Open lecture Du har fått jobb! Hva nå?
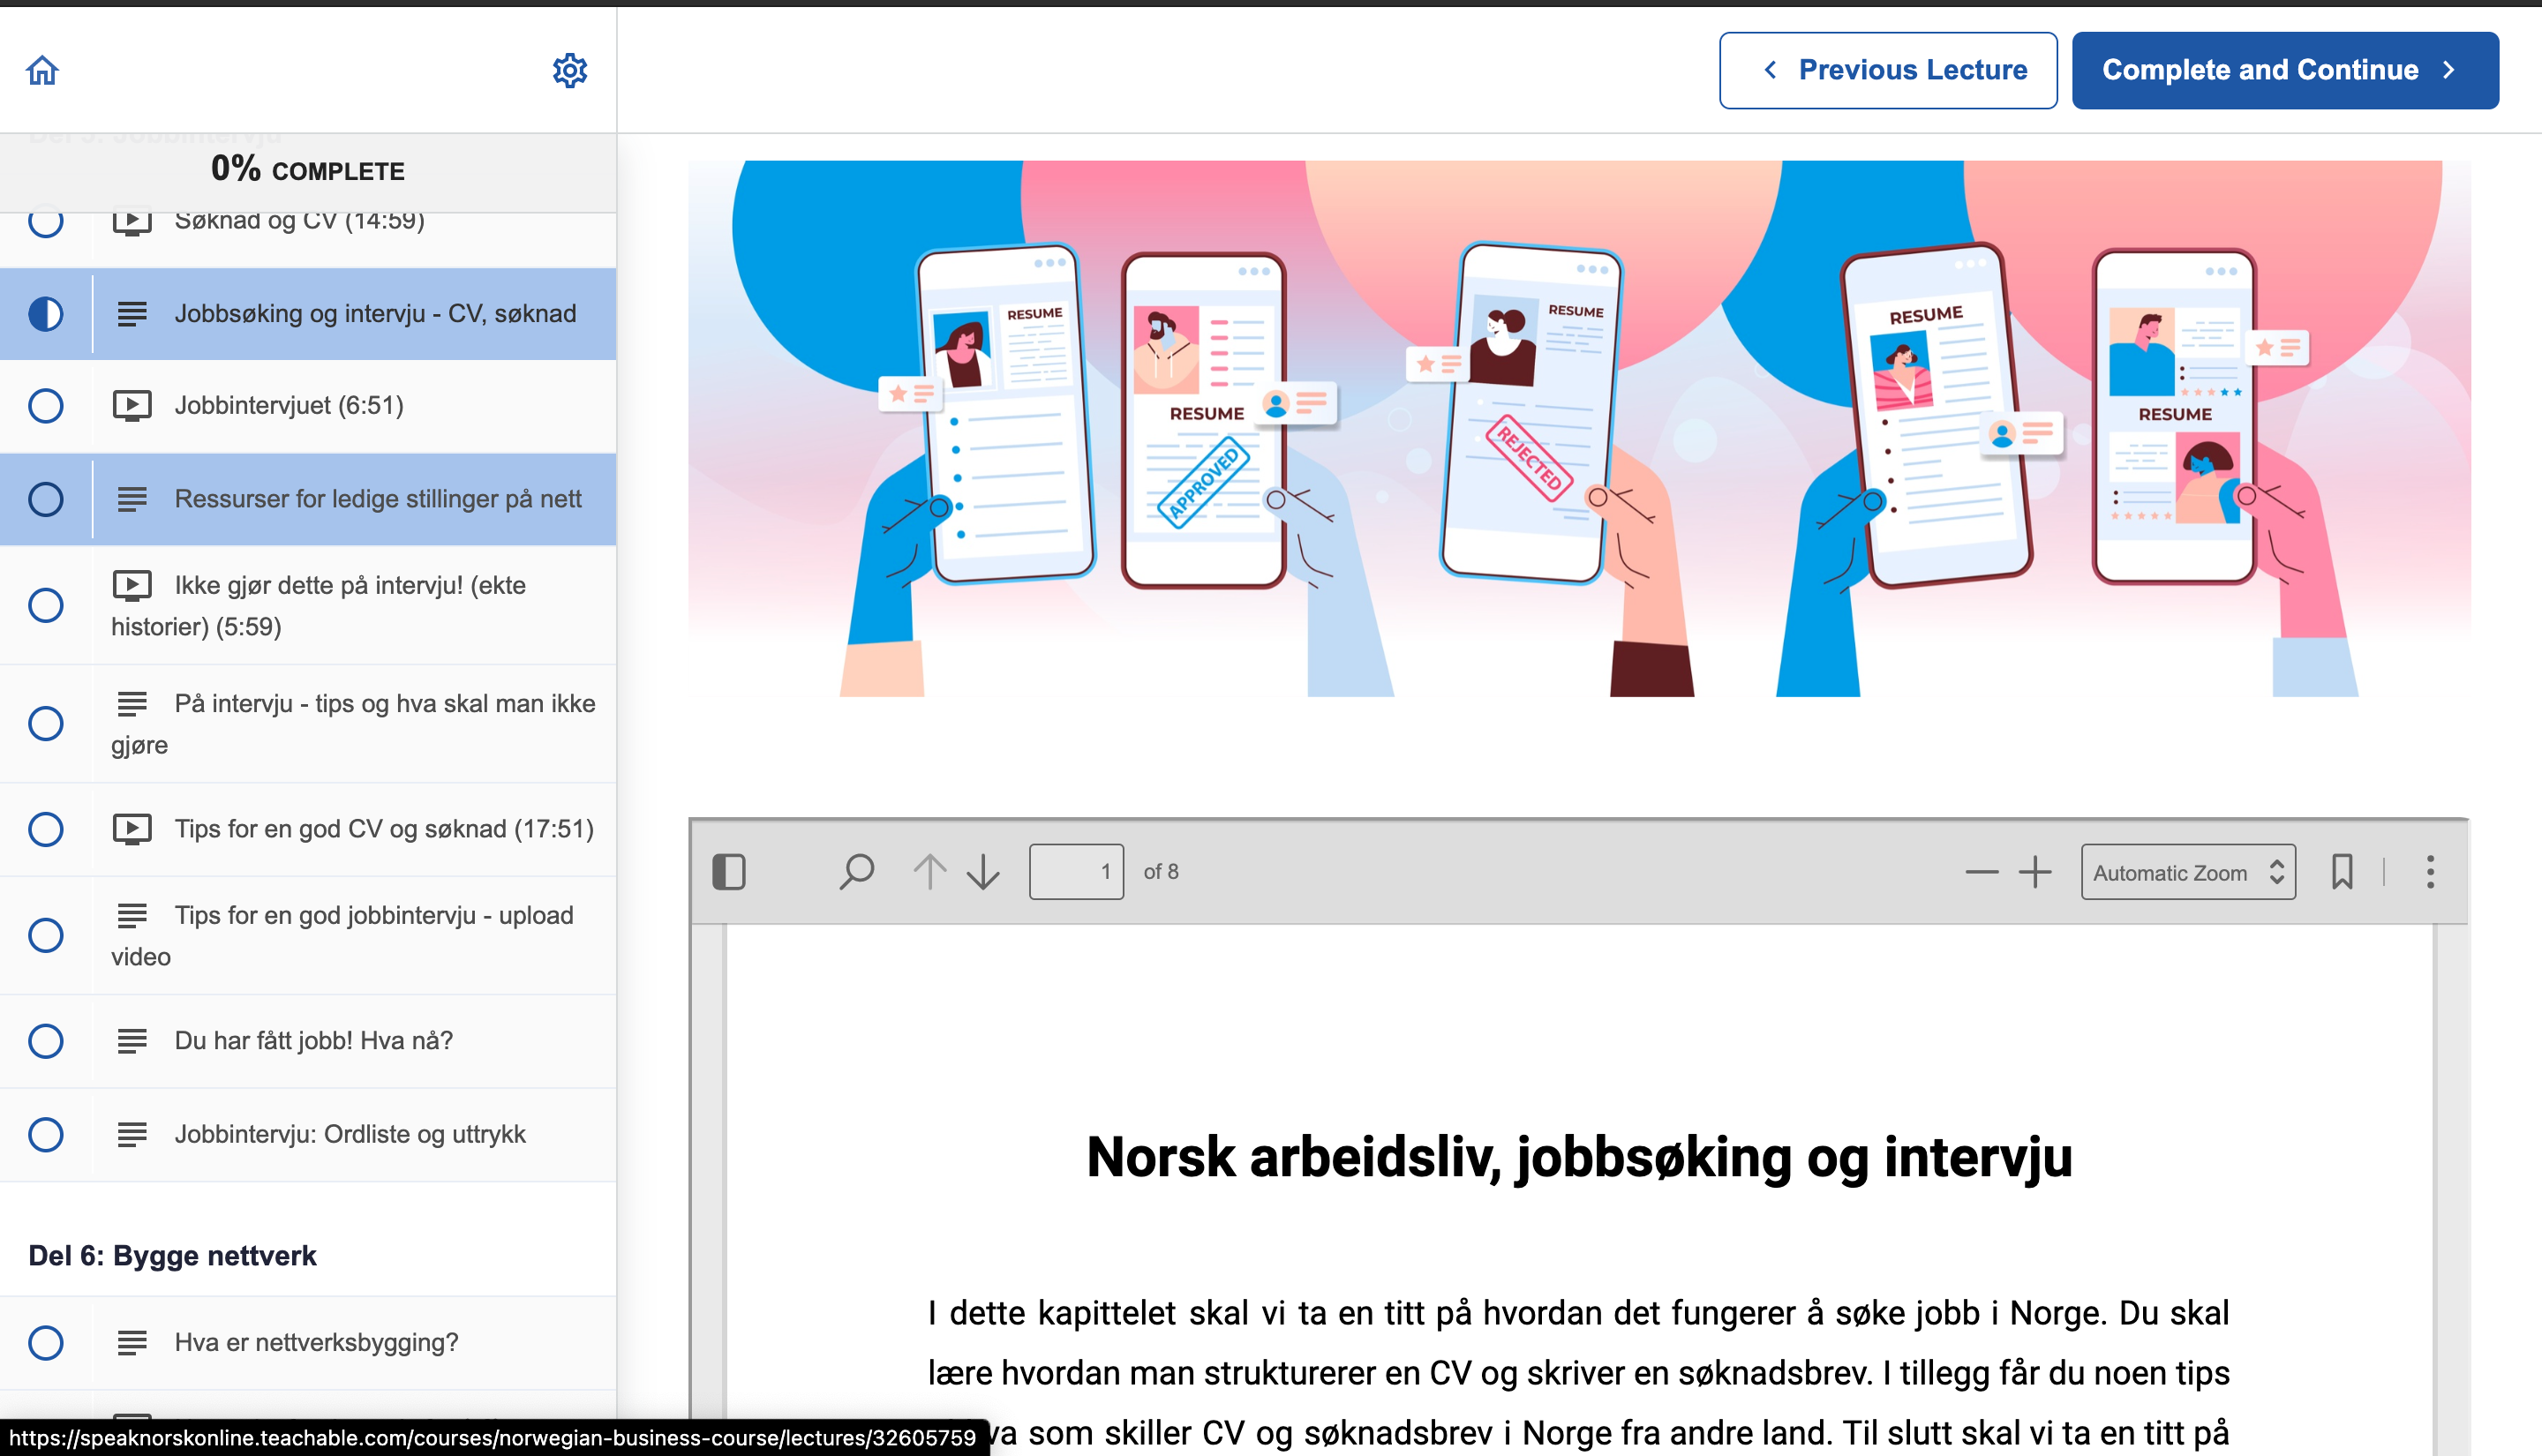The image size is (2542, 1456). point(308,1041)
